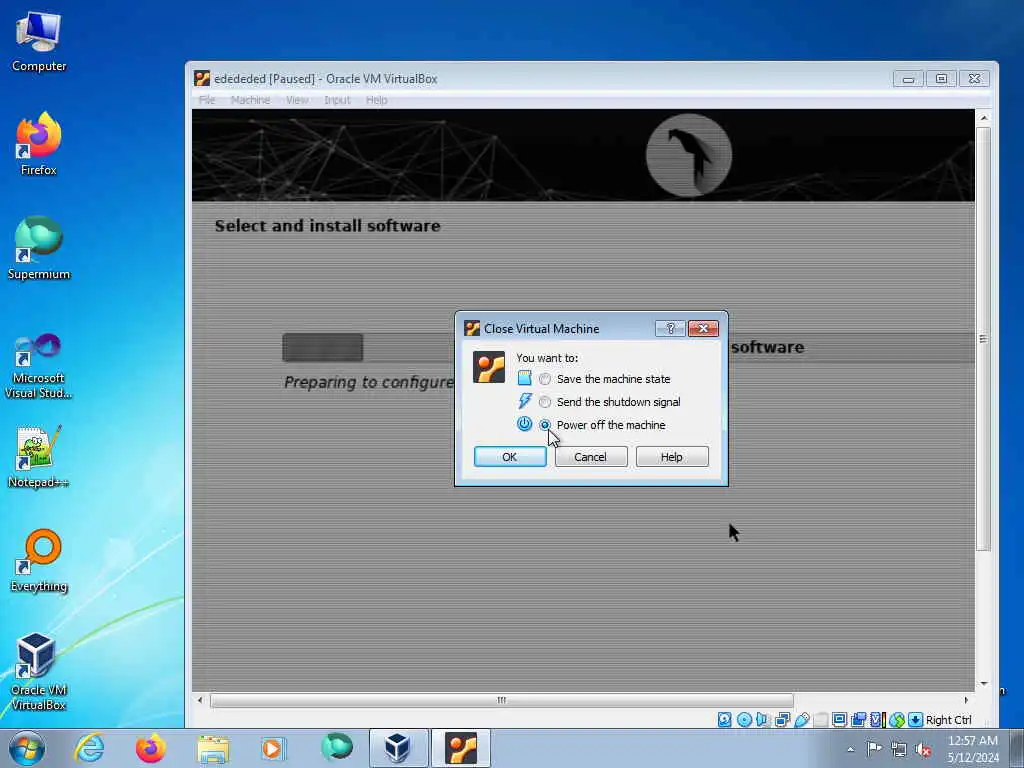
Task: Click the hard disk activity status icon
Action: [x=725, y=720]
